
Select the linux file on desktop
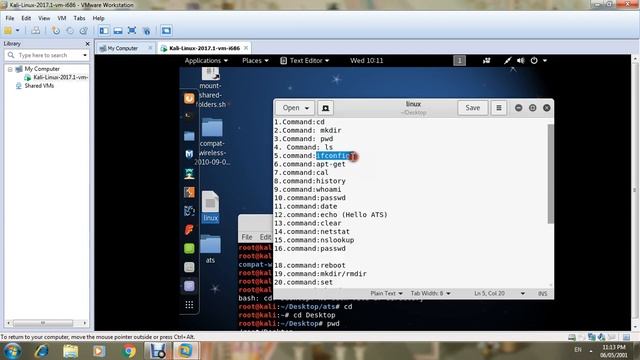coord(211,207)
